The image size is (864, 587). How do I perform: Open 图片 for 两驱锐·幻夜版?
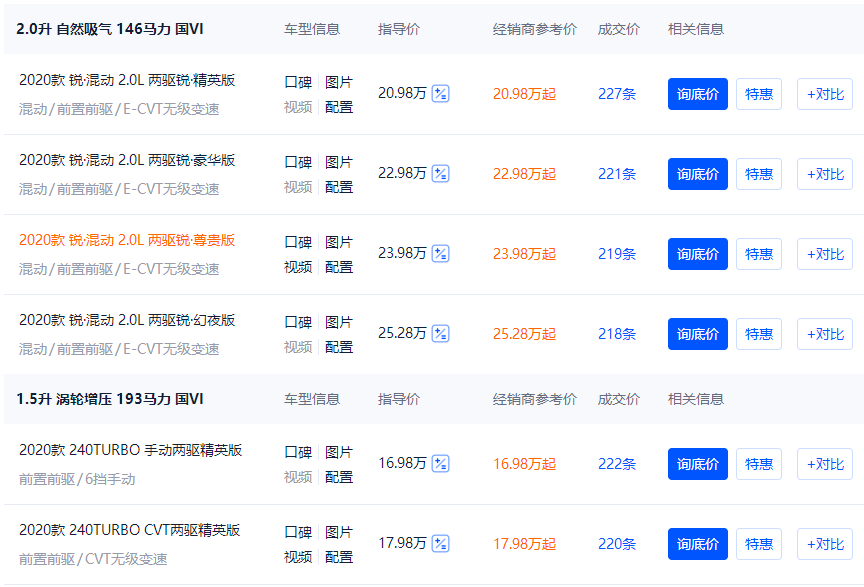(x=339, y=322)
